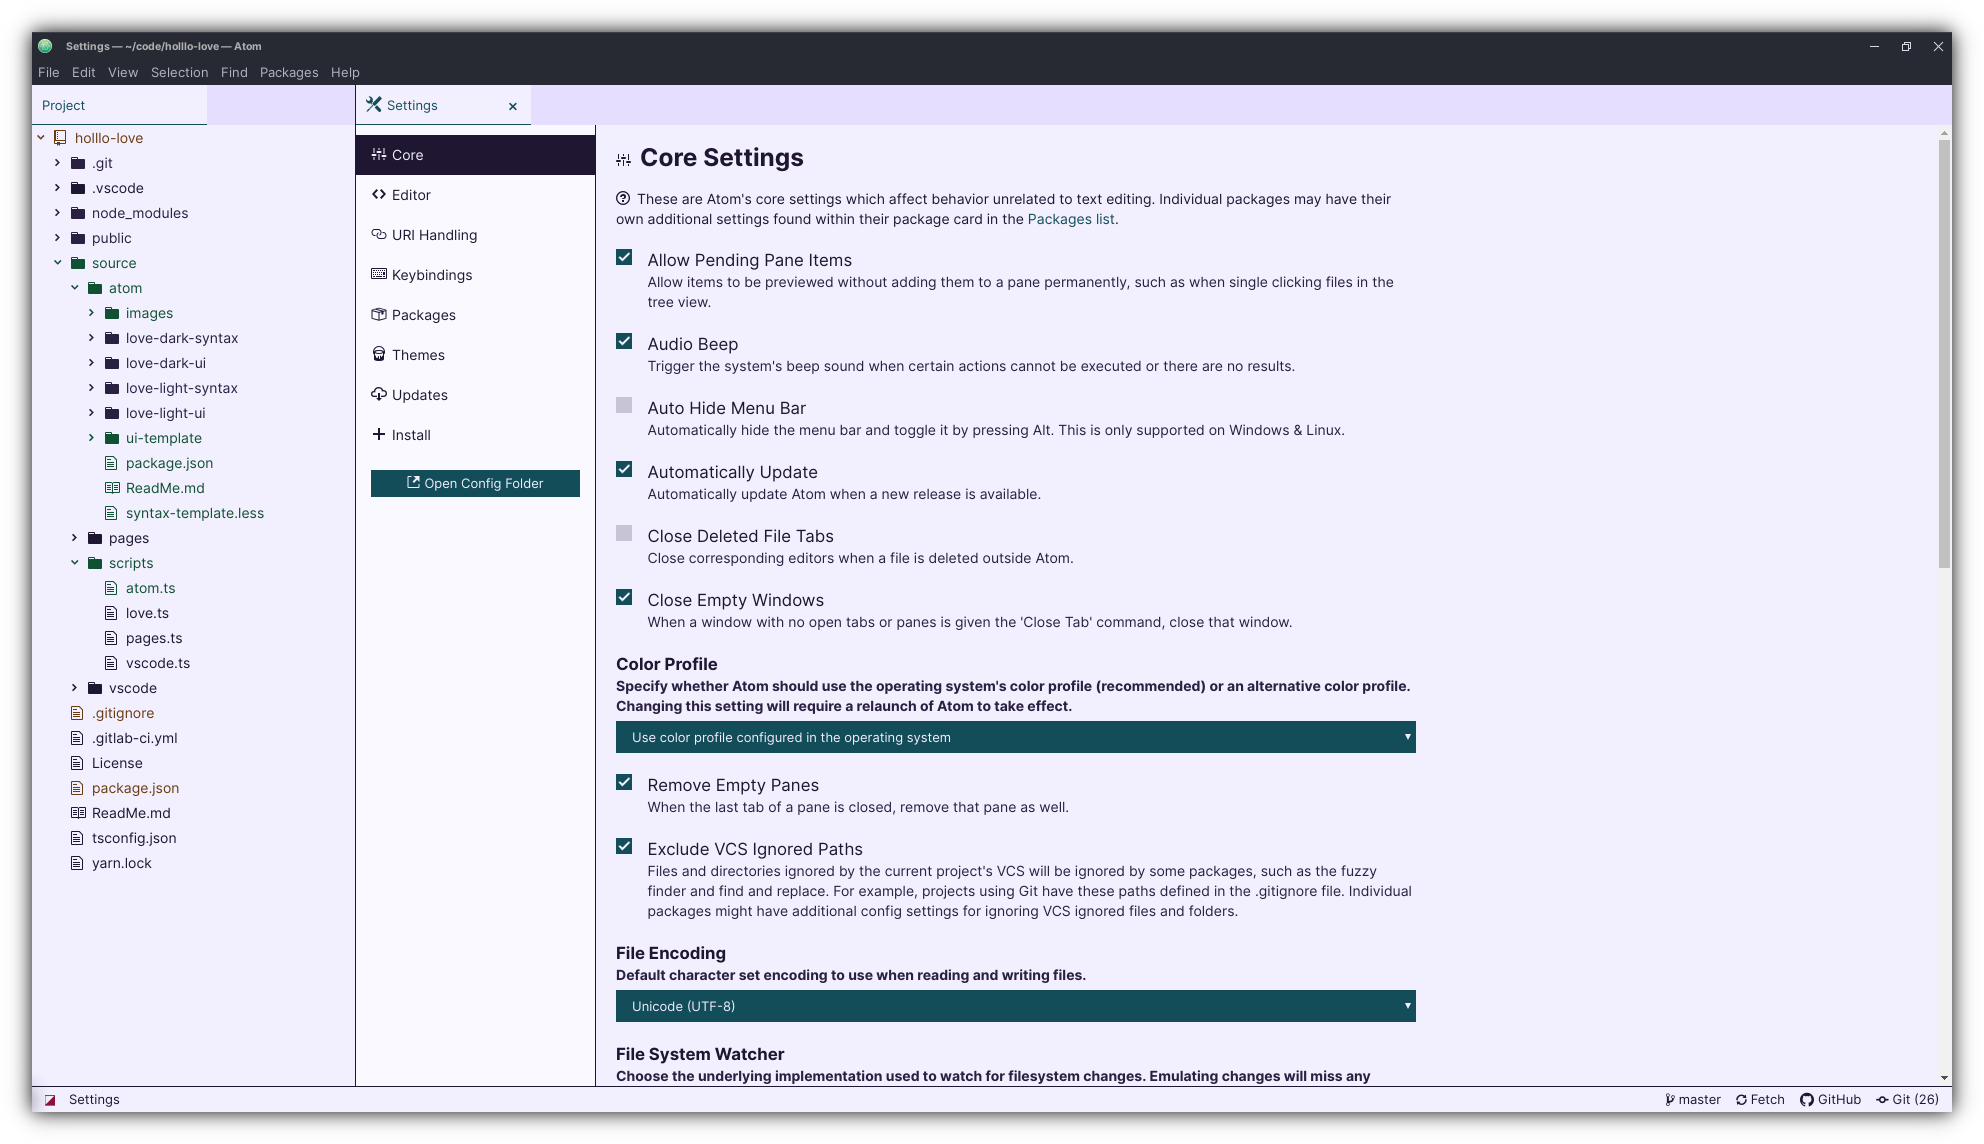Screen dimensions: 1984x1144
Task: Select the Packages menu item
Action: [x=288, y=72]
